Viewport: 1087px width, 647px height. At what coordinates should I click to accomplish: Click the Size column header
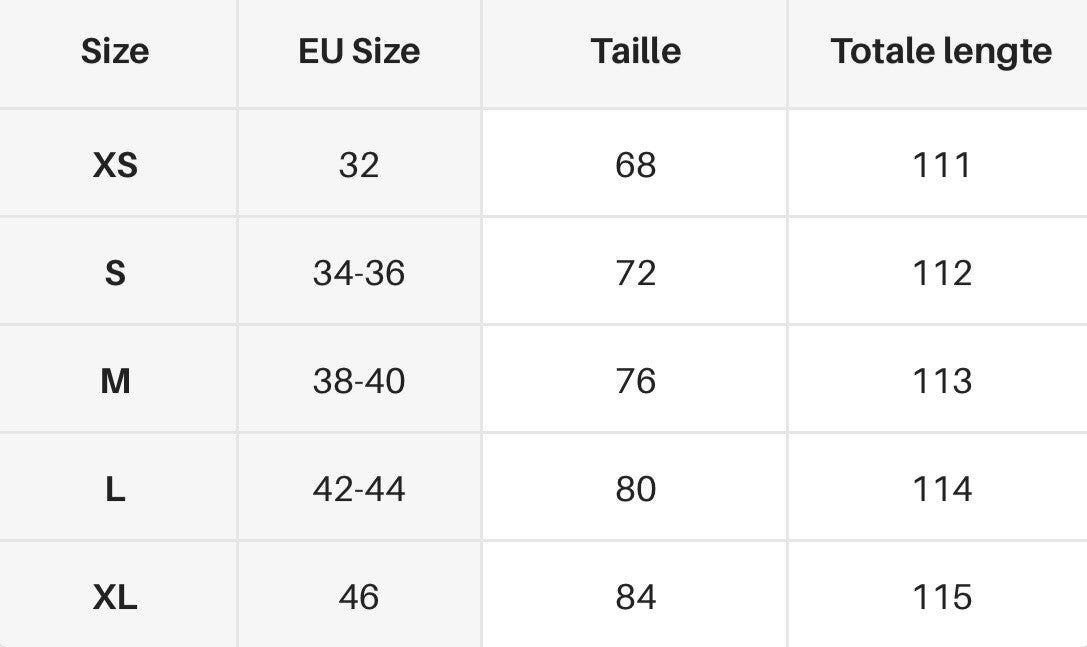click(115, 51)
